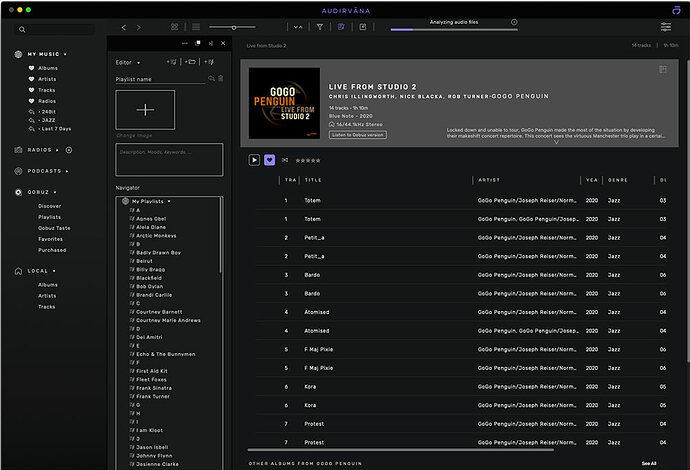
Task: Go back with the left navigation arrow
Action: 124,27
